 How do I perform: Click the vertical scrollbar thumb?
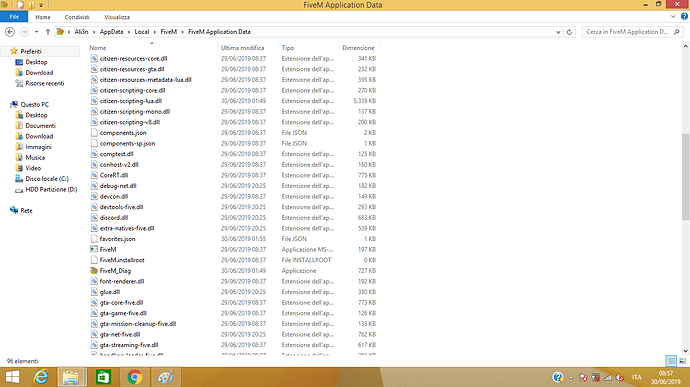[x=685, y=177]
